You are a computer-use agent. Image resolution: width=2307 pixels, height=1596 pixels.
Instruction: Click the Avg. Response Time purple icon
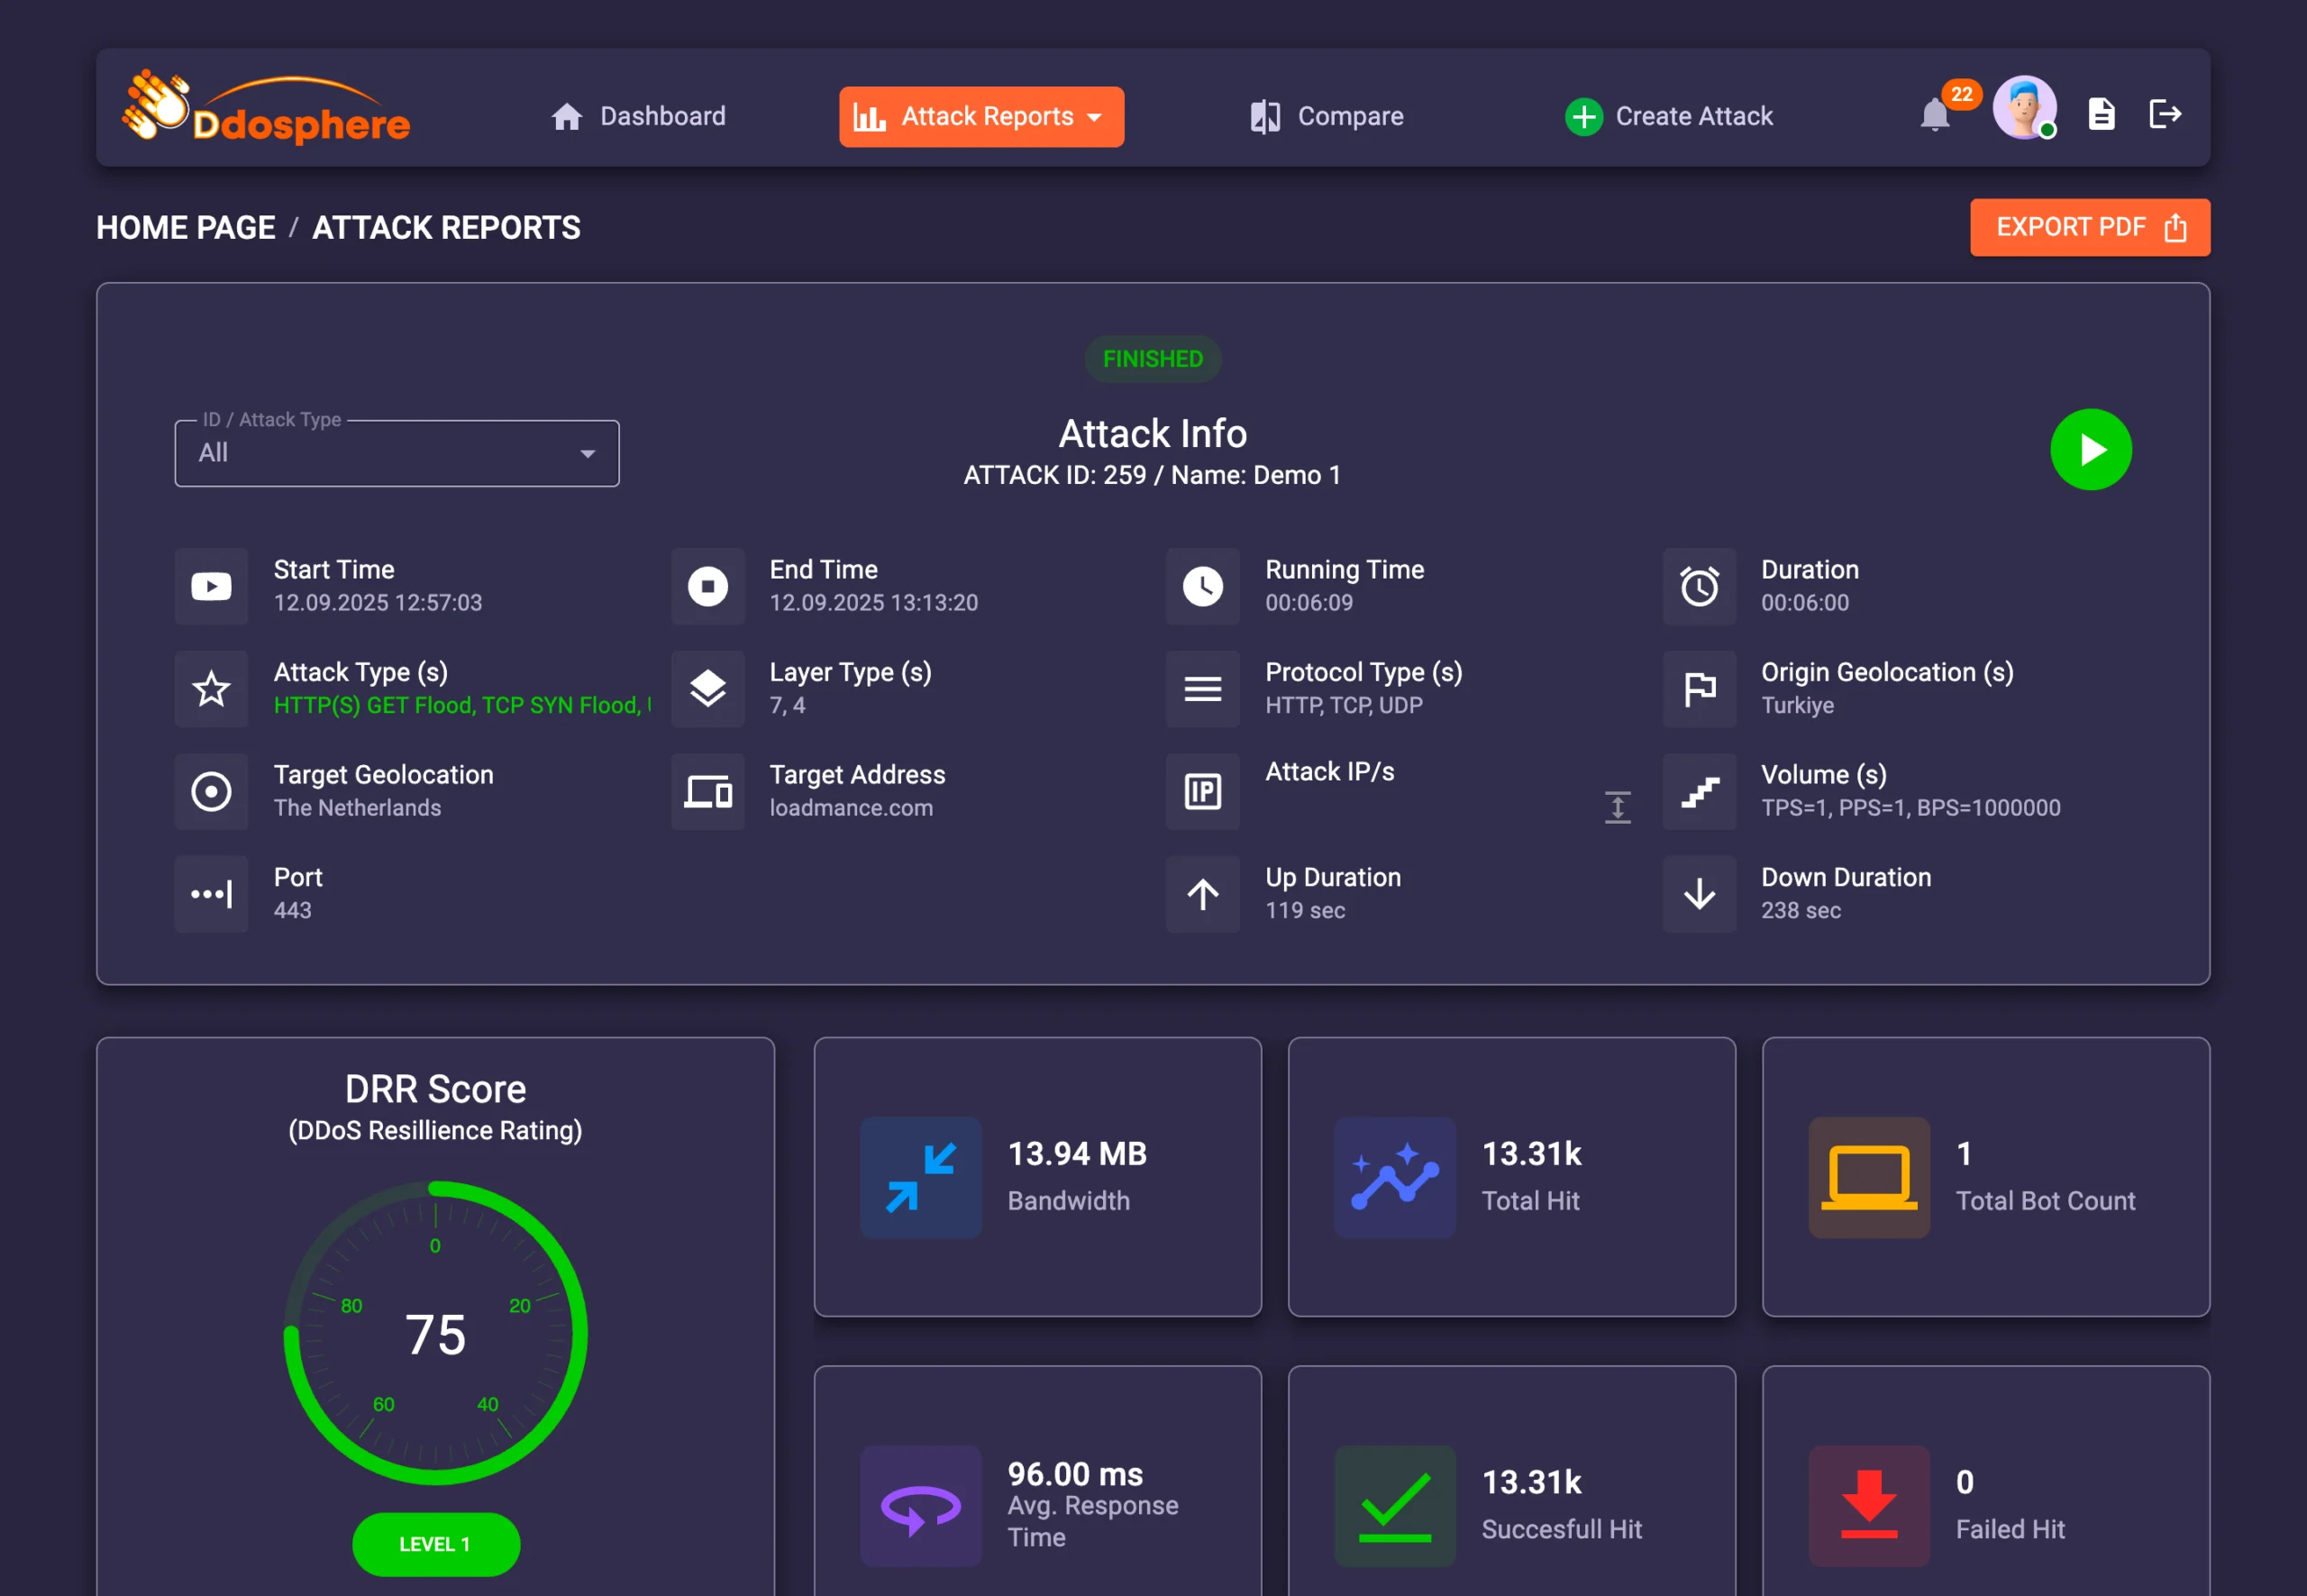pos(920,1505)
